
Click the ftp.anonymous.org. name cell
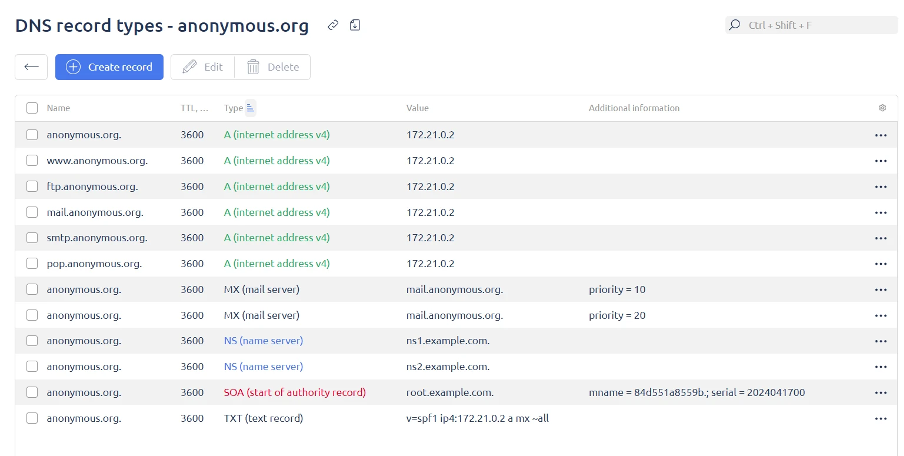click(92, 186)
